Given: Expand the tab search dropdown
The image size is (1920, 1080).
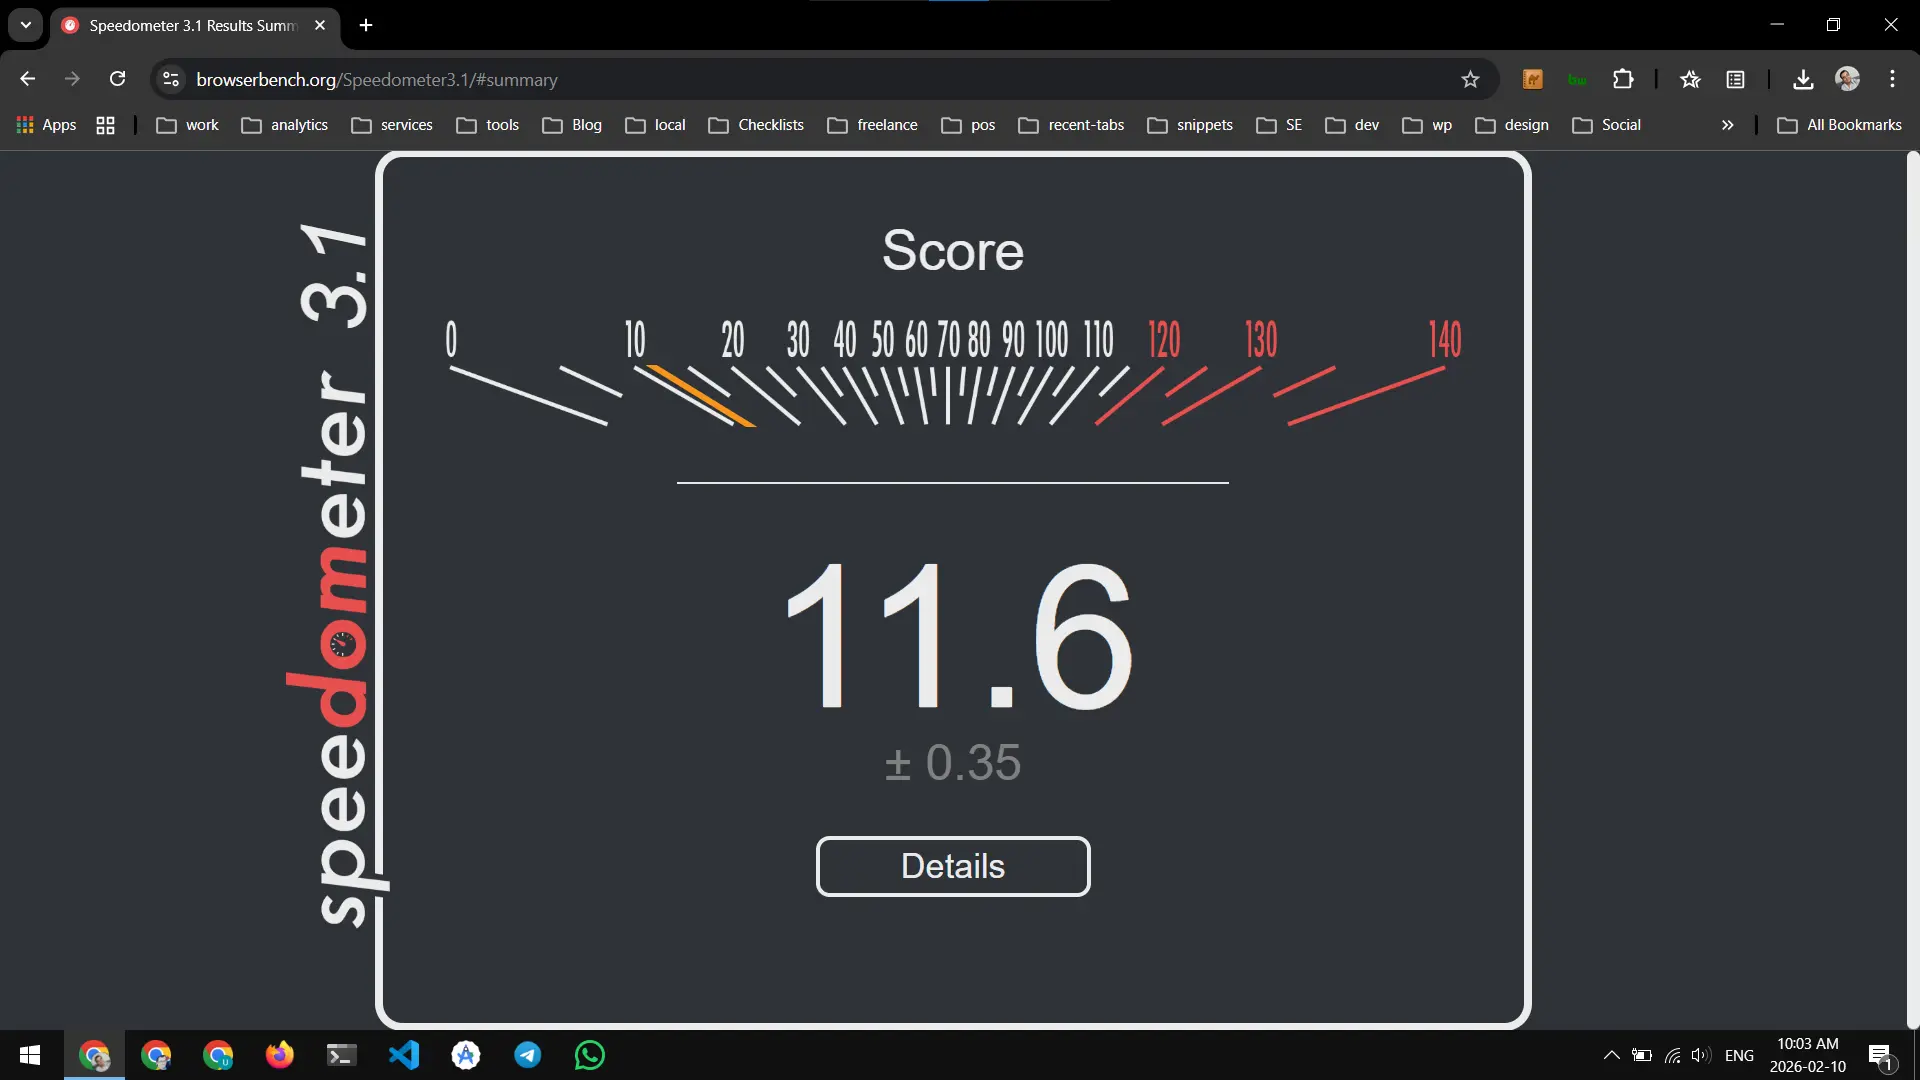Looking at the screenshot, I should point(25,25).
